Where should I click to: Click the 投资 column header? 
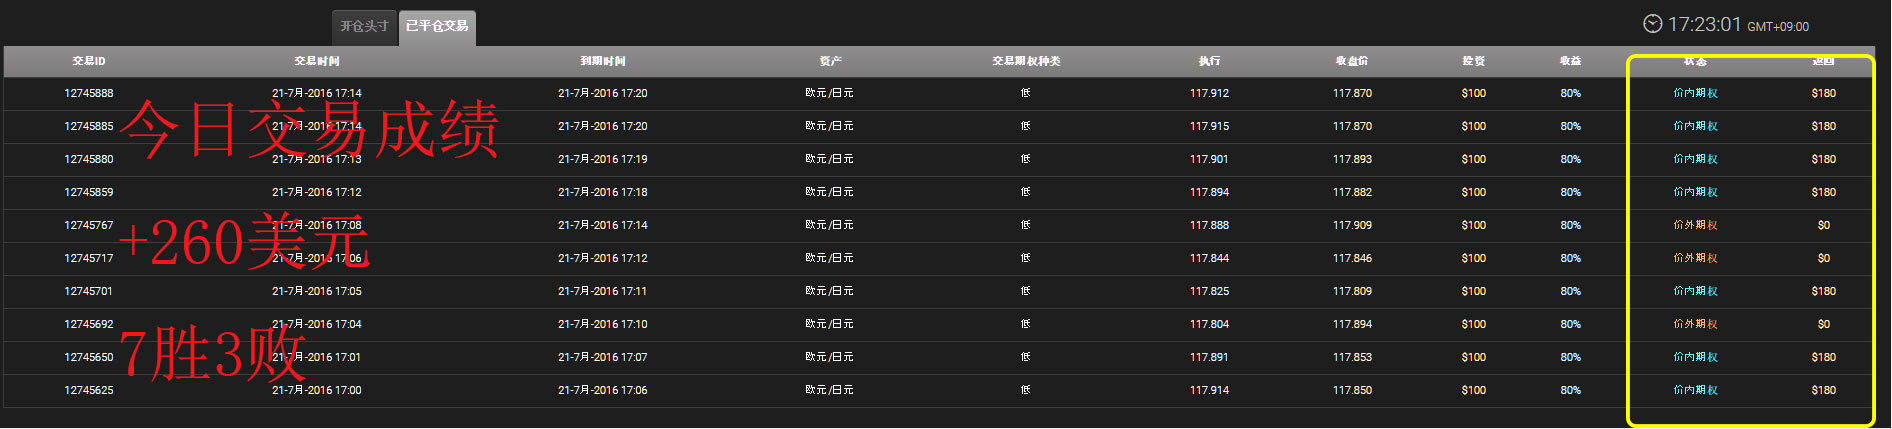pos(1474,61)
